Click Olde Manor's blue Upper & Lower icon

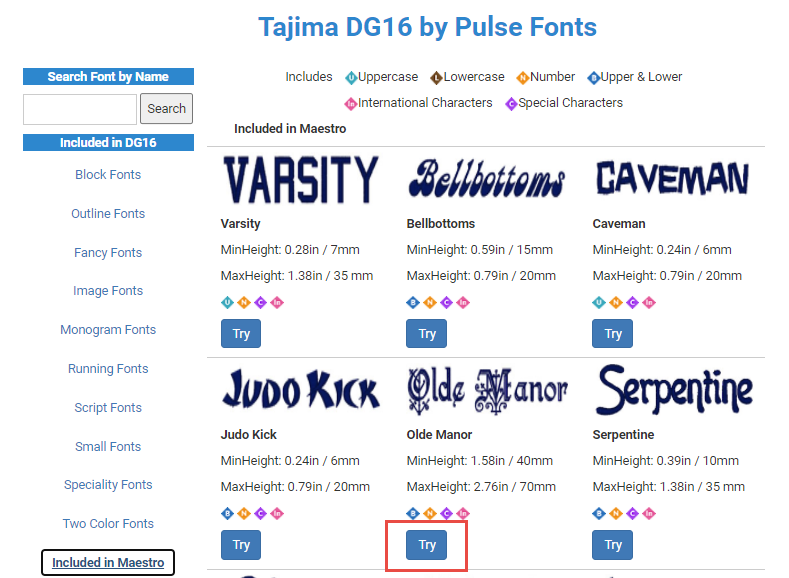(x=413, y=514)
